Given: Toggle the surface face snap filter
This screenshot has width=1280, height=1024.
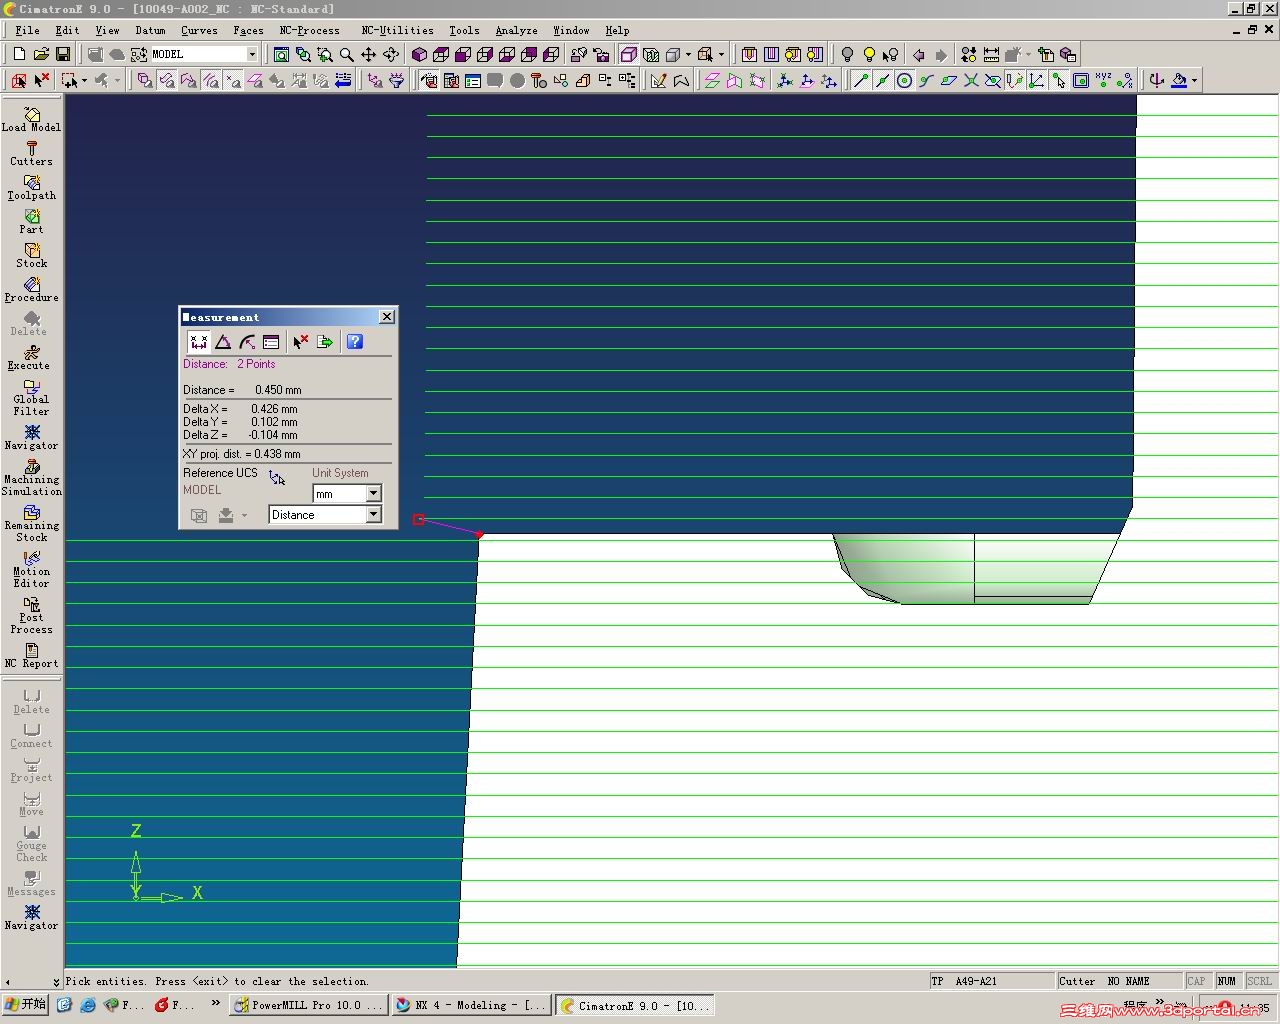Looking at the screenshot, I should [948, 80].
